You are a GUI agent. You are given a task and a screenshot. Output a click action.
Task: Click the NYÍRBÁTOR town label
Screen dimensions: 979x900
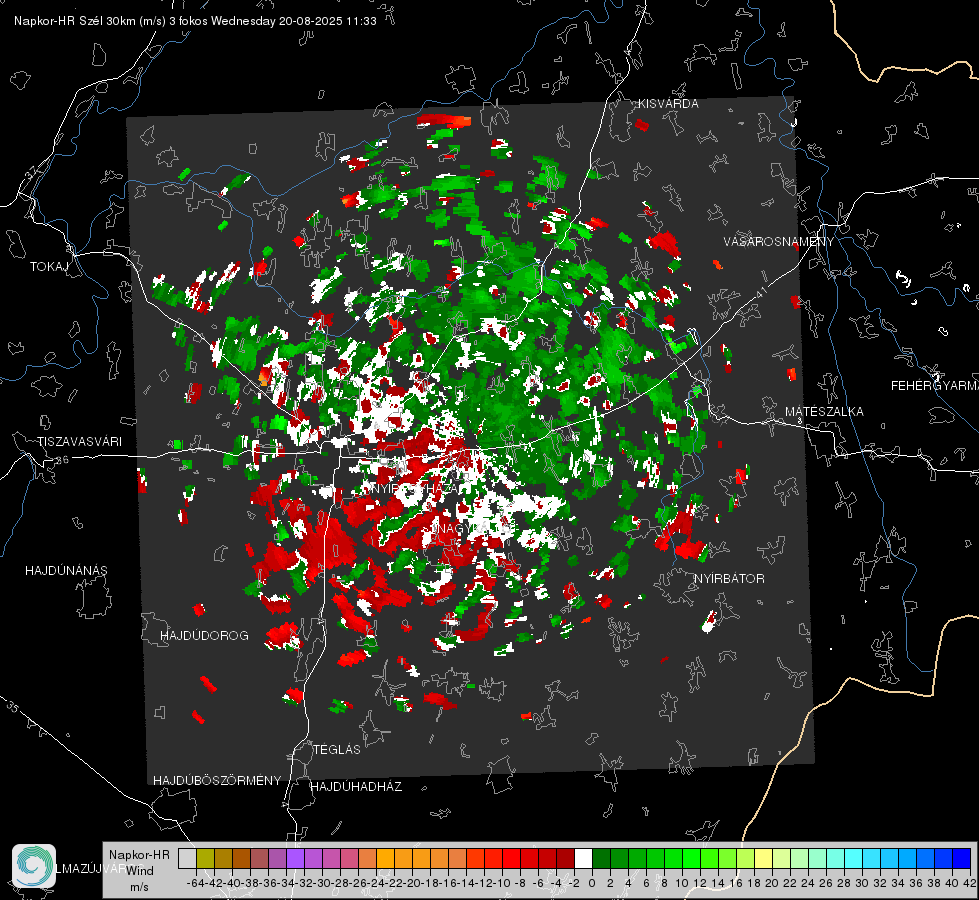pos(729,578)
